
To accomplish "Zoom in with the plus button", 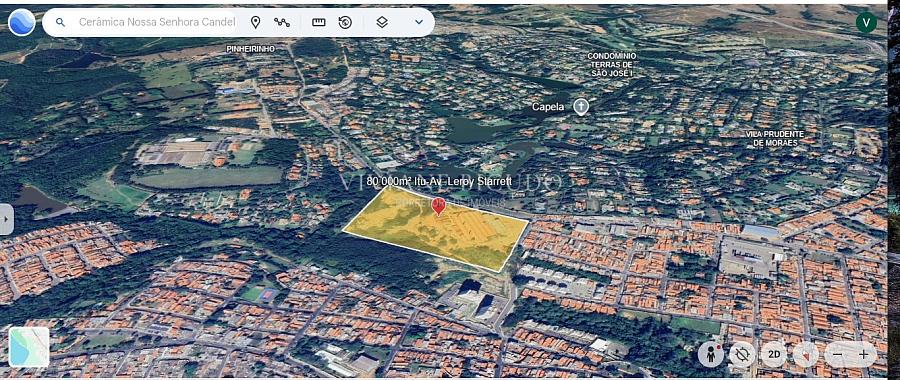I will [863, 354].
